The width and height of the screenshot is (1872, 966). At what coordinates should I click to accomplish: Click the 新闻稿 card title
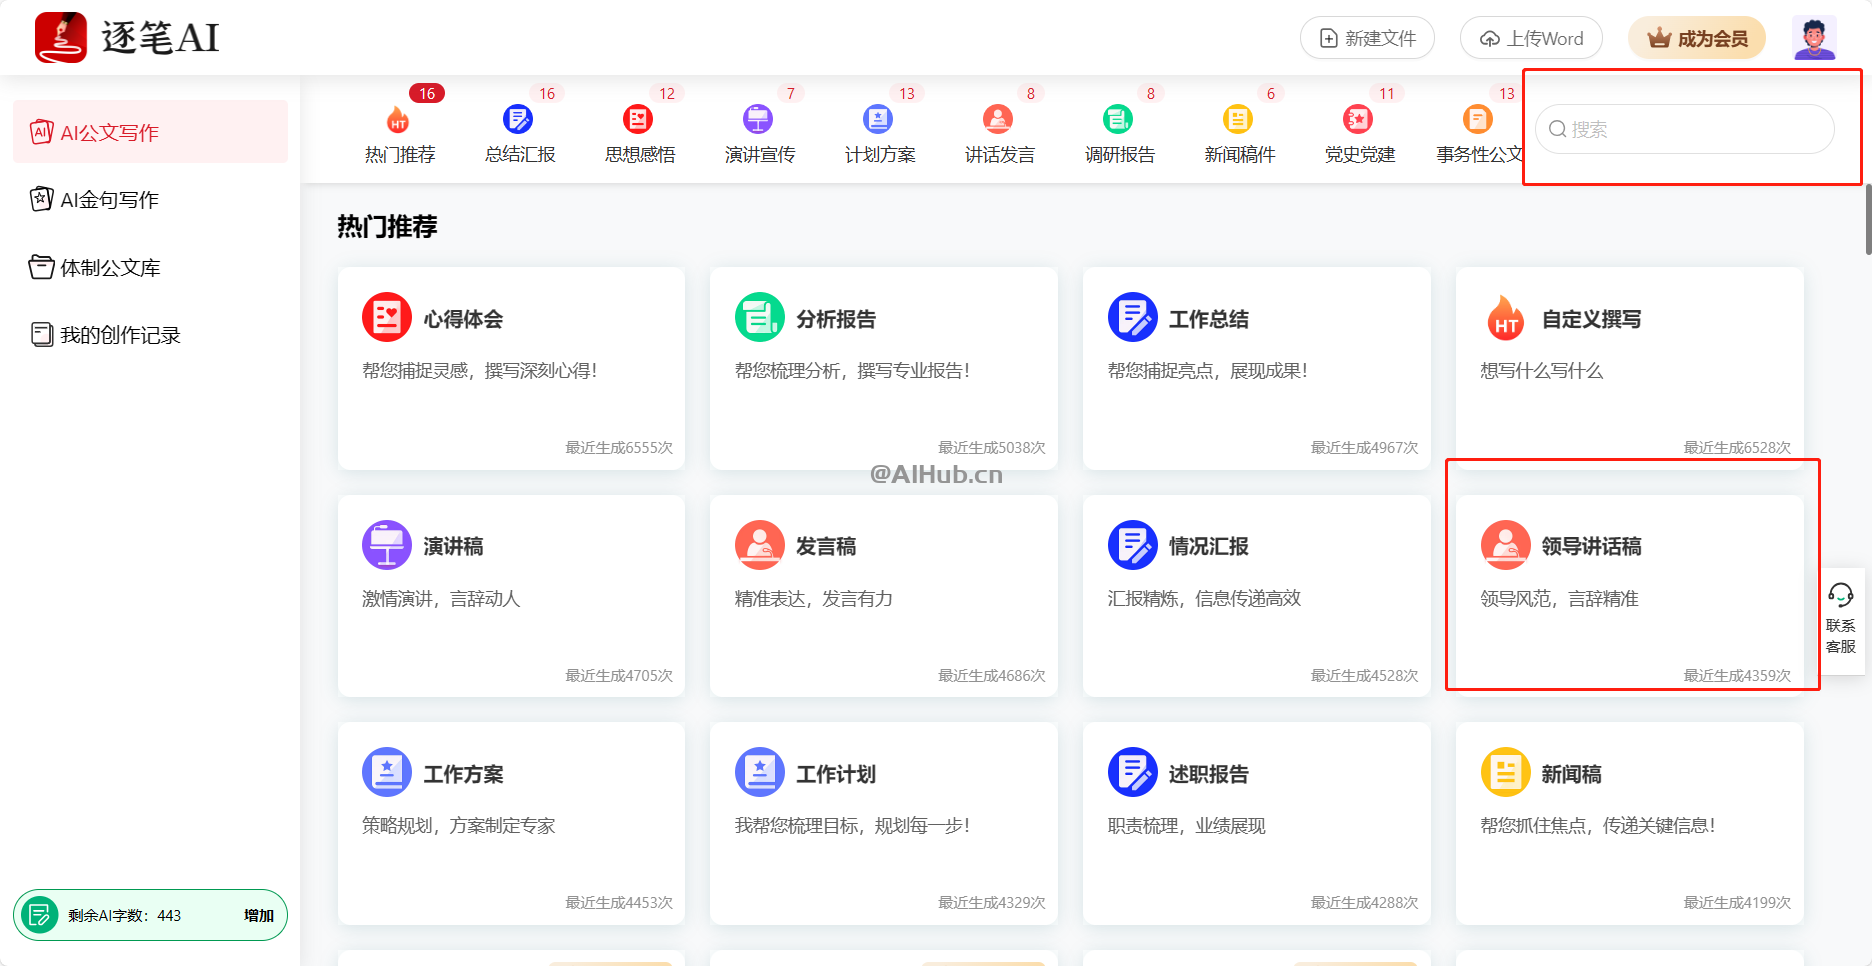pyautogui.click(x=1572, y=774)
